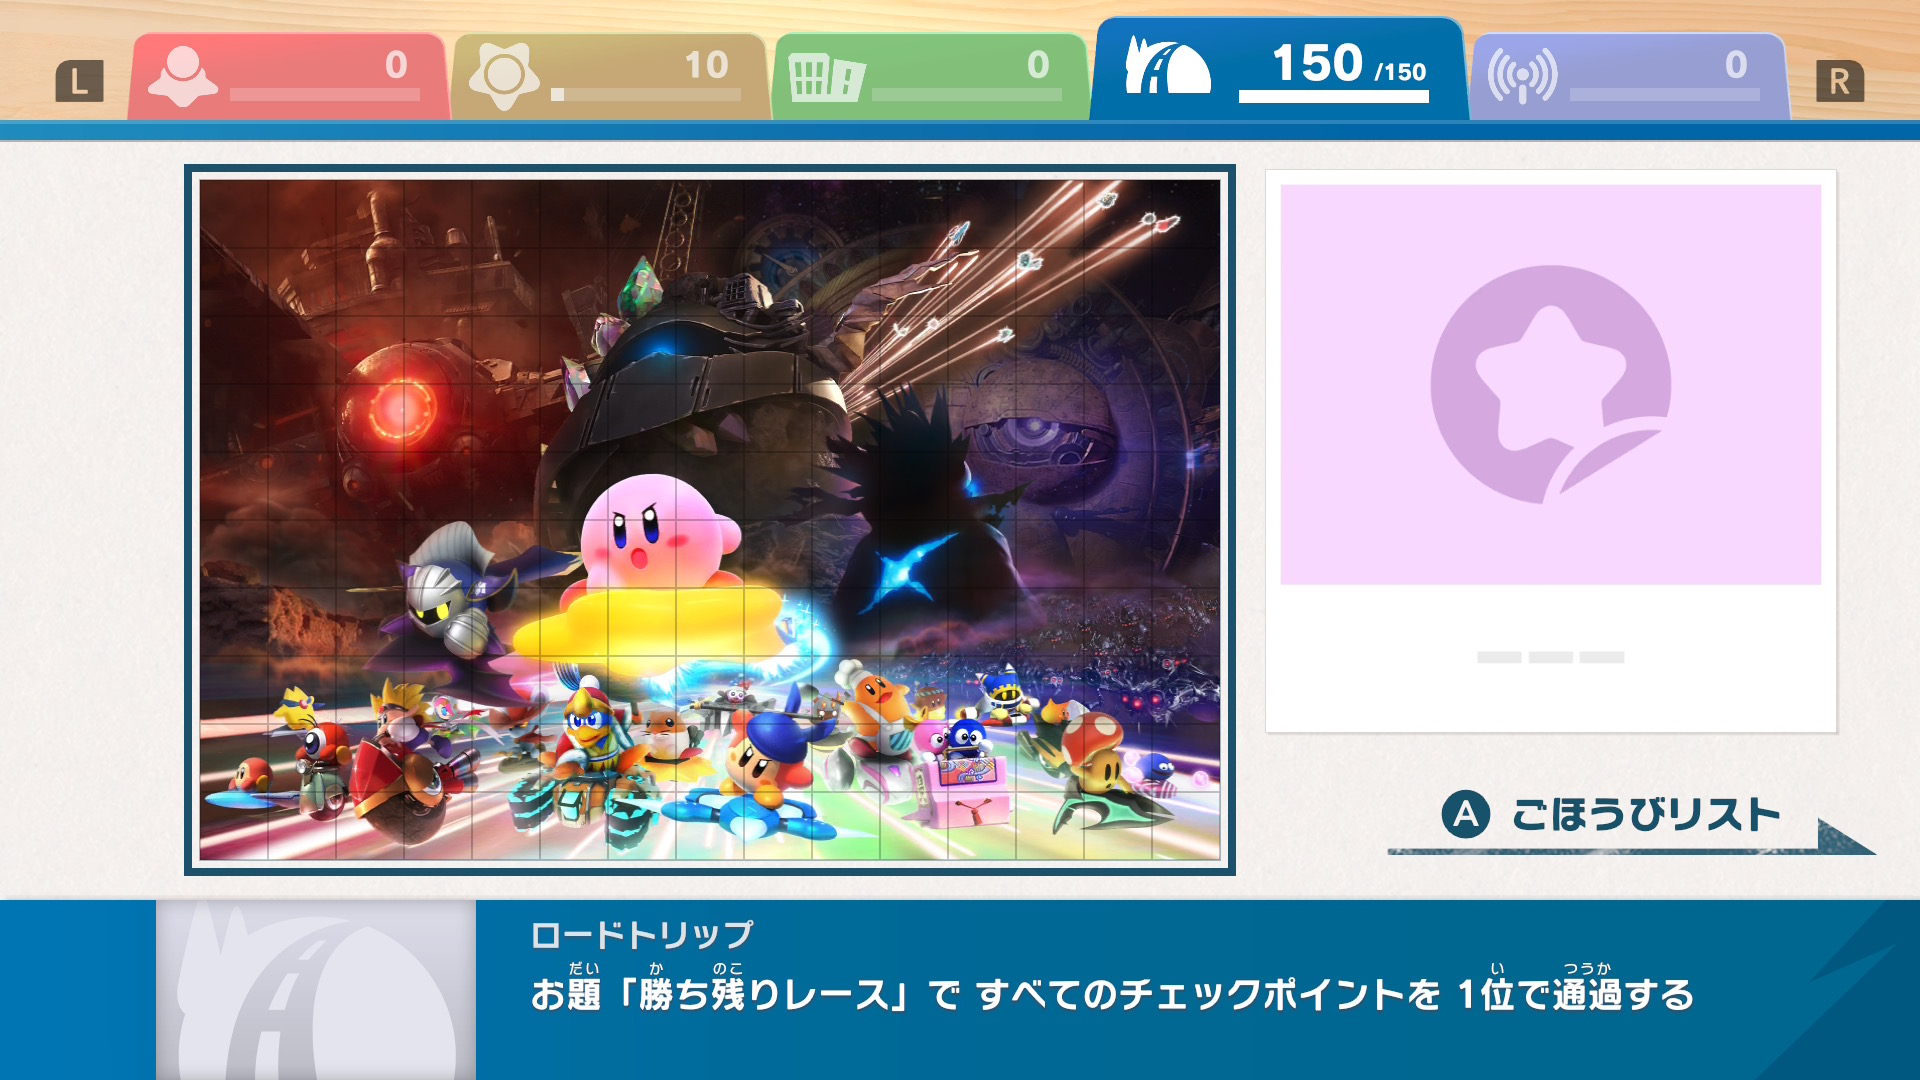The width and height of the screenshot is (1920, 1080).
Task: Click the L shoulder button icon
Action: coord(79,81)
